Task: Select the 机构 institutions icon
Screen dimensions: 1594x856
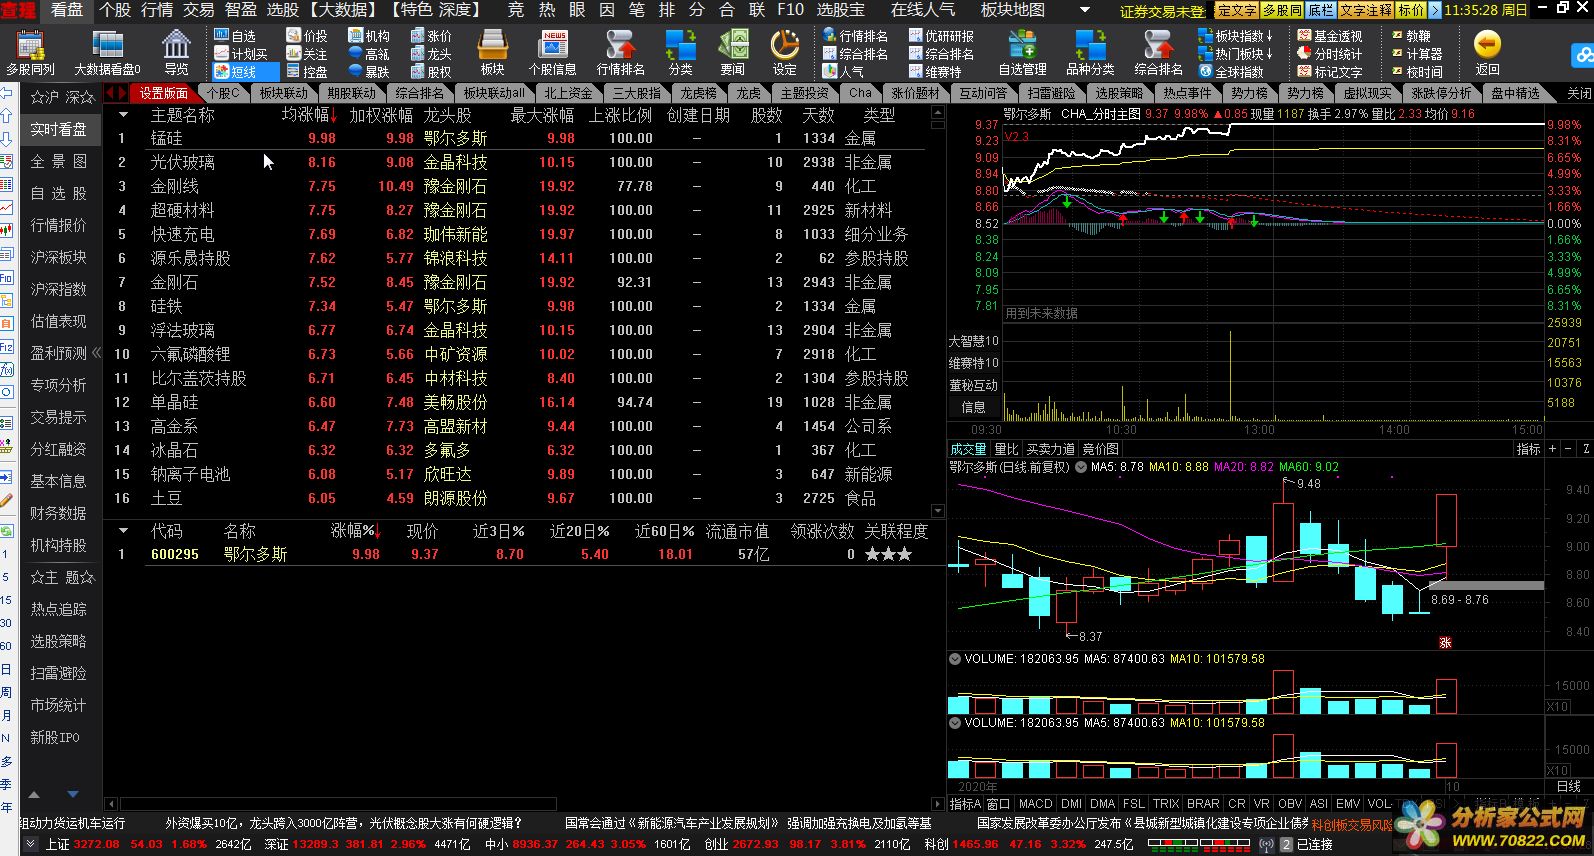Action: tap(369, 36)
